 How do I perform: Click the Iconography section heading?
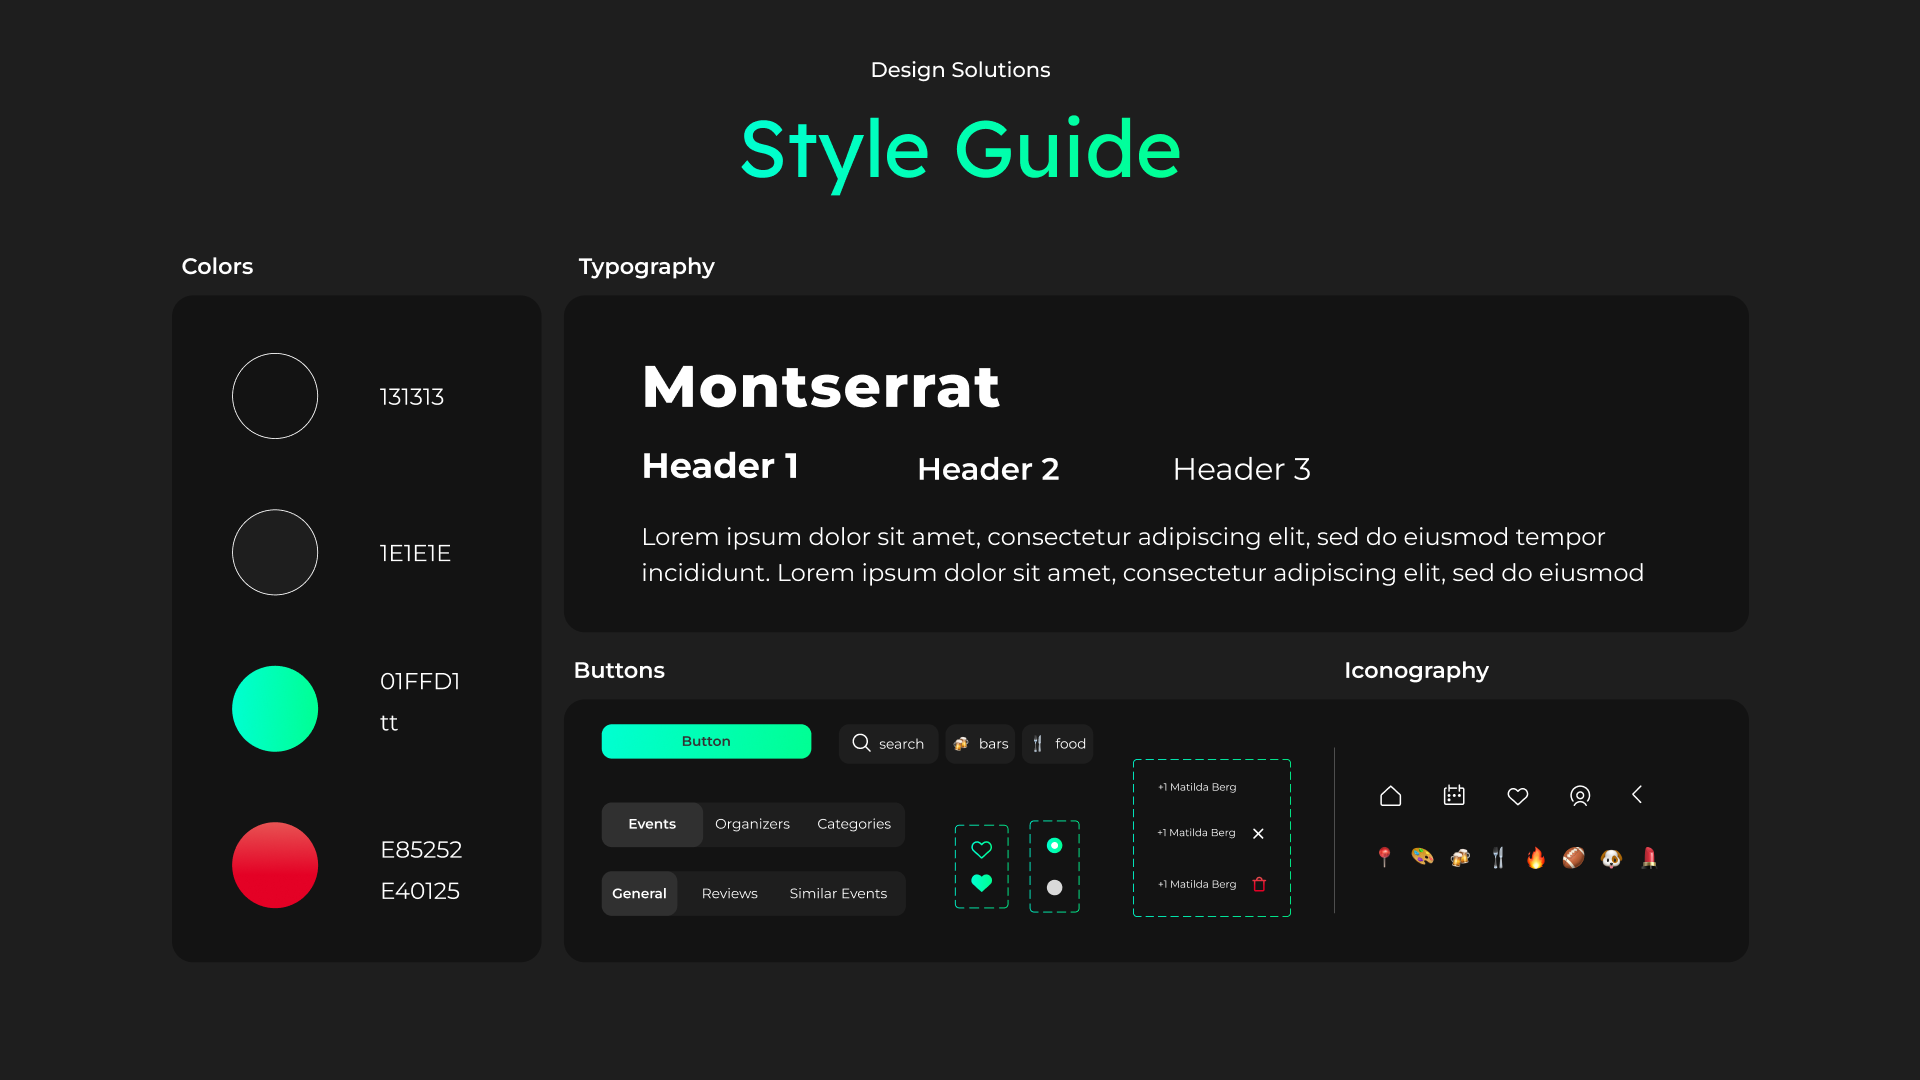click(x=1416, y=671)
